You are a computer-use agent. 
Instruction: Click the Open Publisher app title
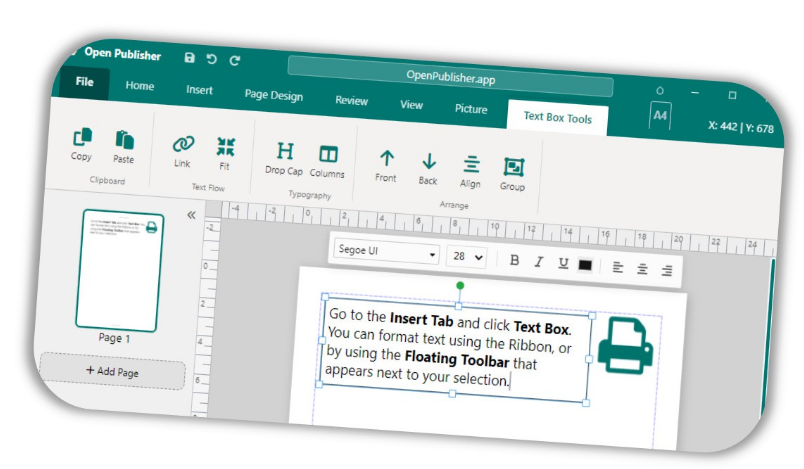click(x=123, y=54)
